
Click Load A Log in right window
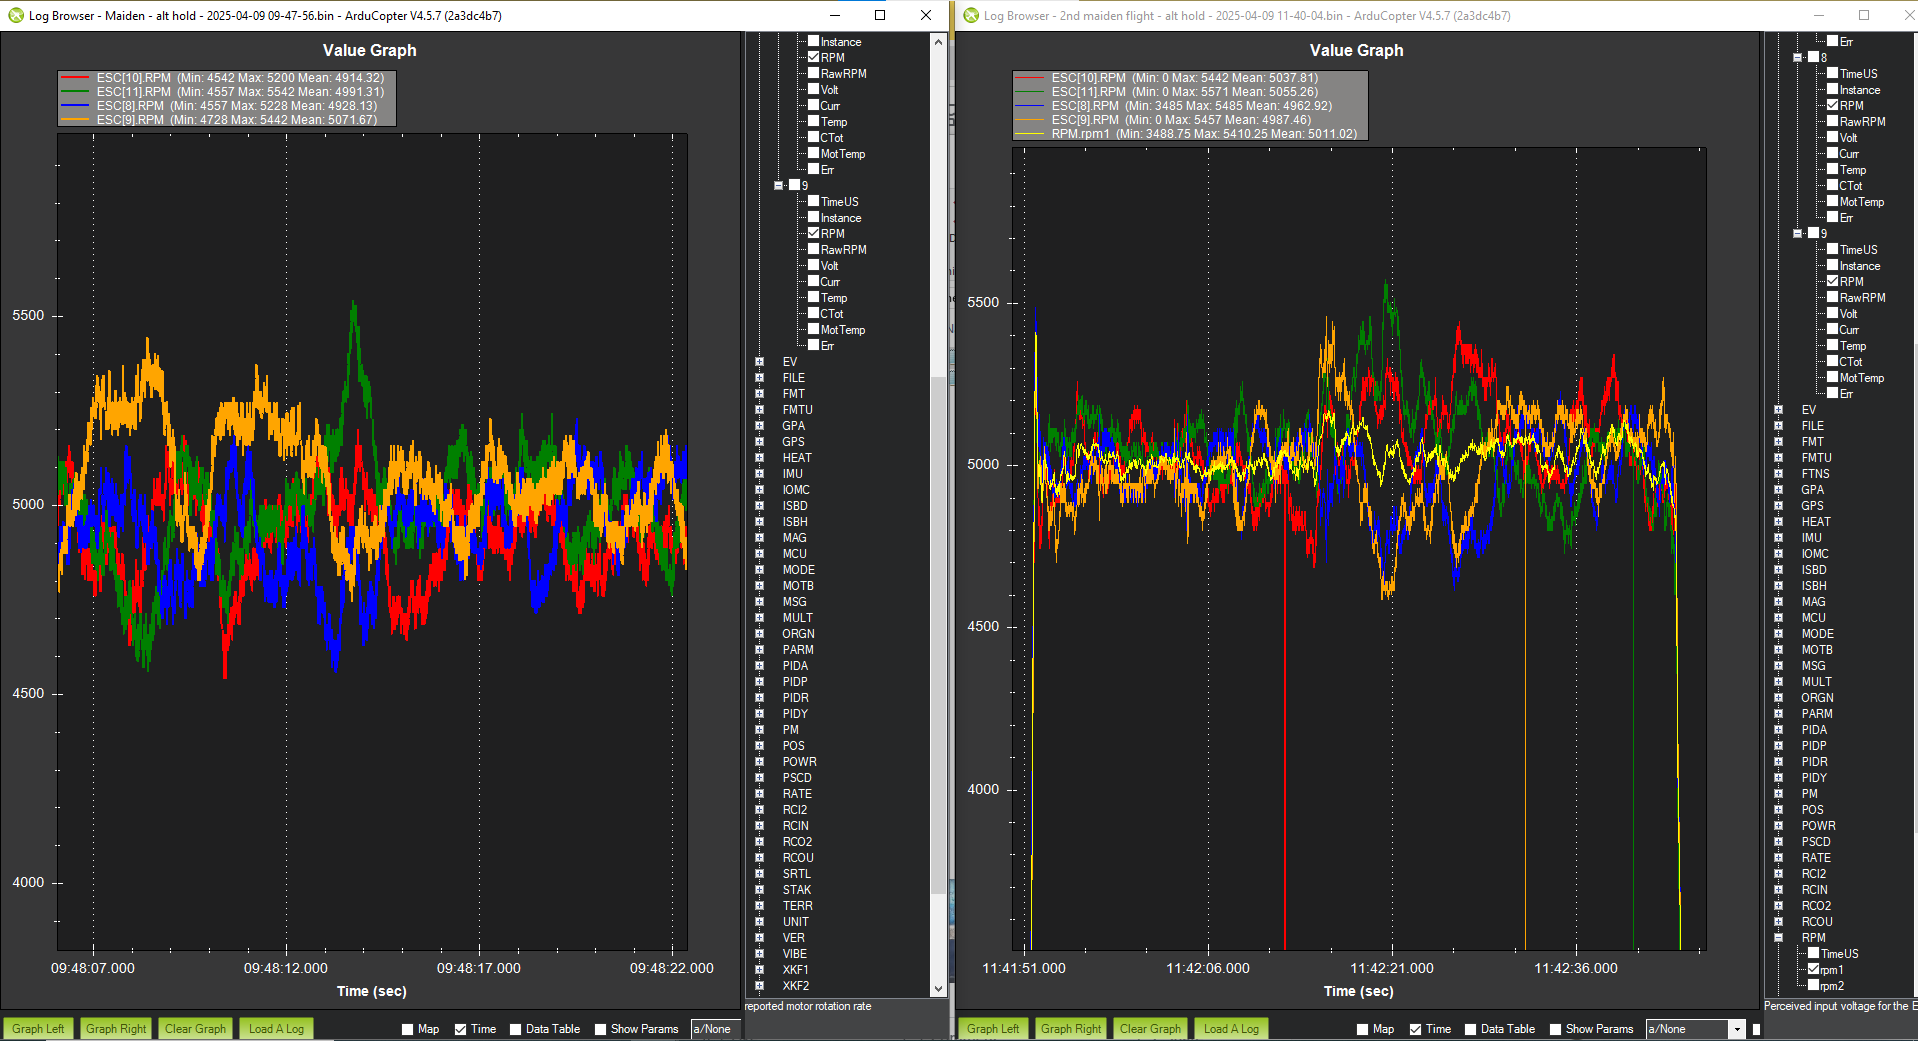click(1231, 1028)
